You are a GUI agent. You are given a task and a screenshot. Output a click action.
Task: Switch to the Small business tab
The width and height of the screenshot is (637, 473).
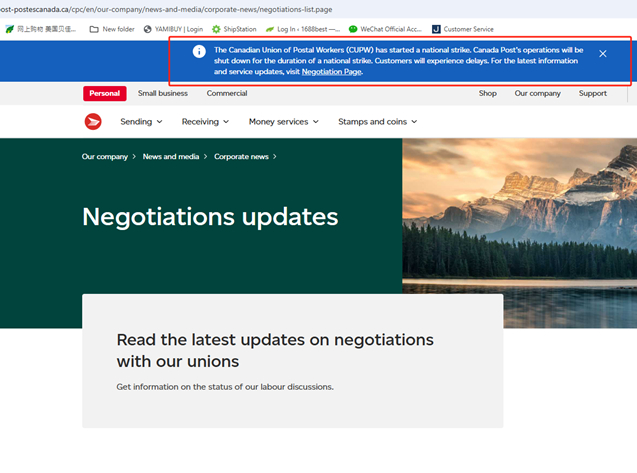coord(162,93)
